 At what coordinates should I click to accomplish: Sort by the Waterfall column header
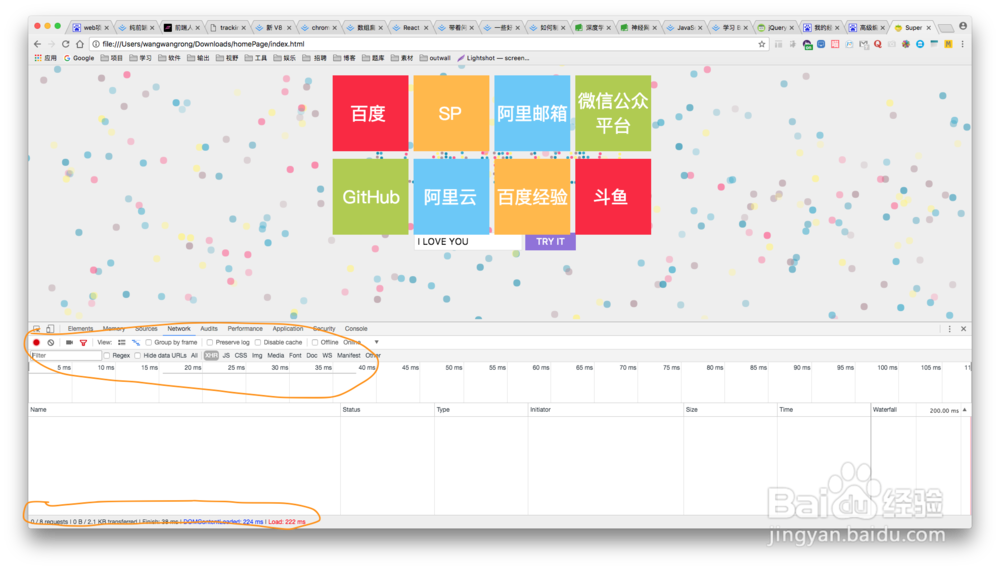pyautogui.click(x=920, y=410)
